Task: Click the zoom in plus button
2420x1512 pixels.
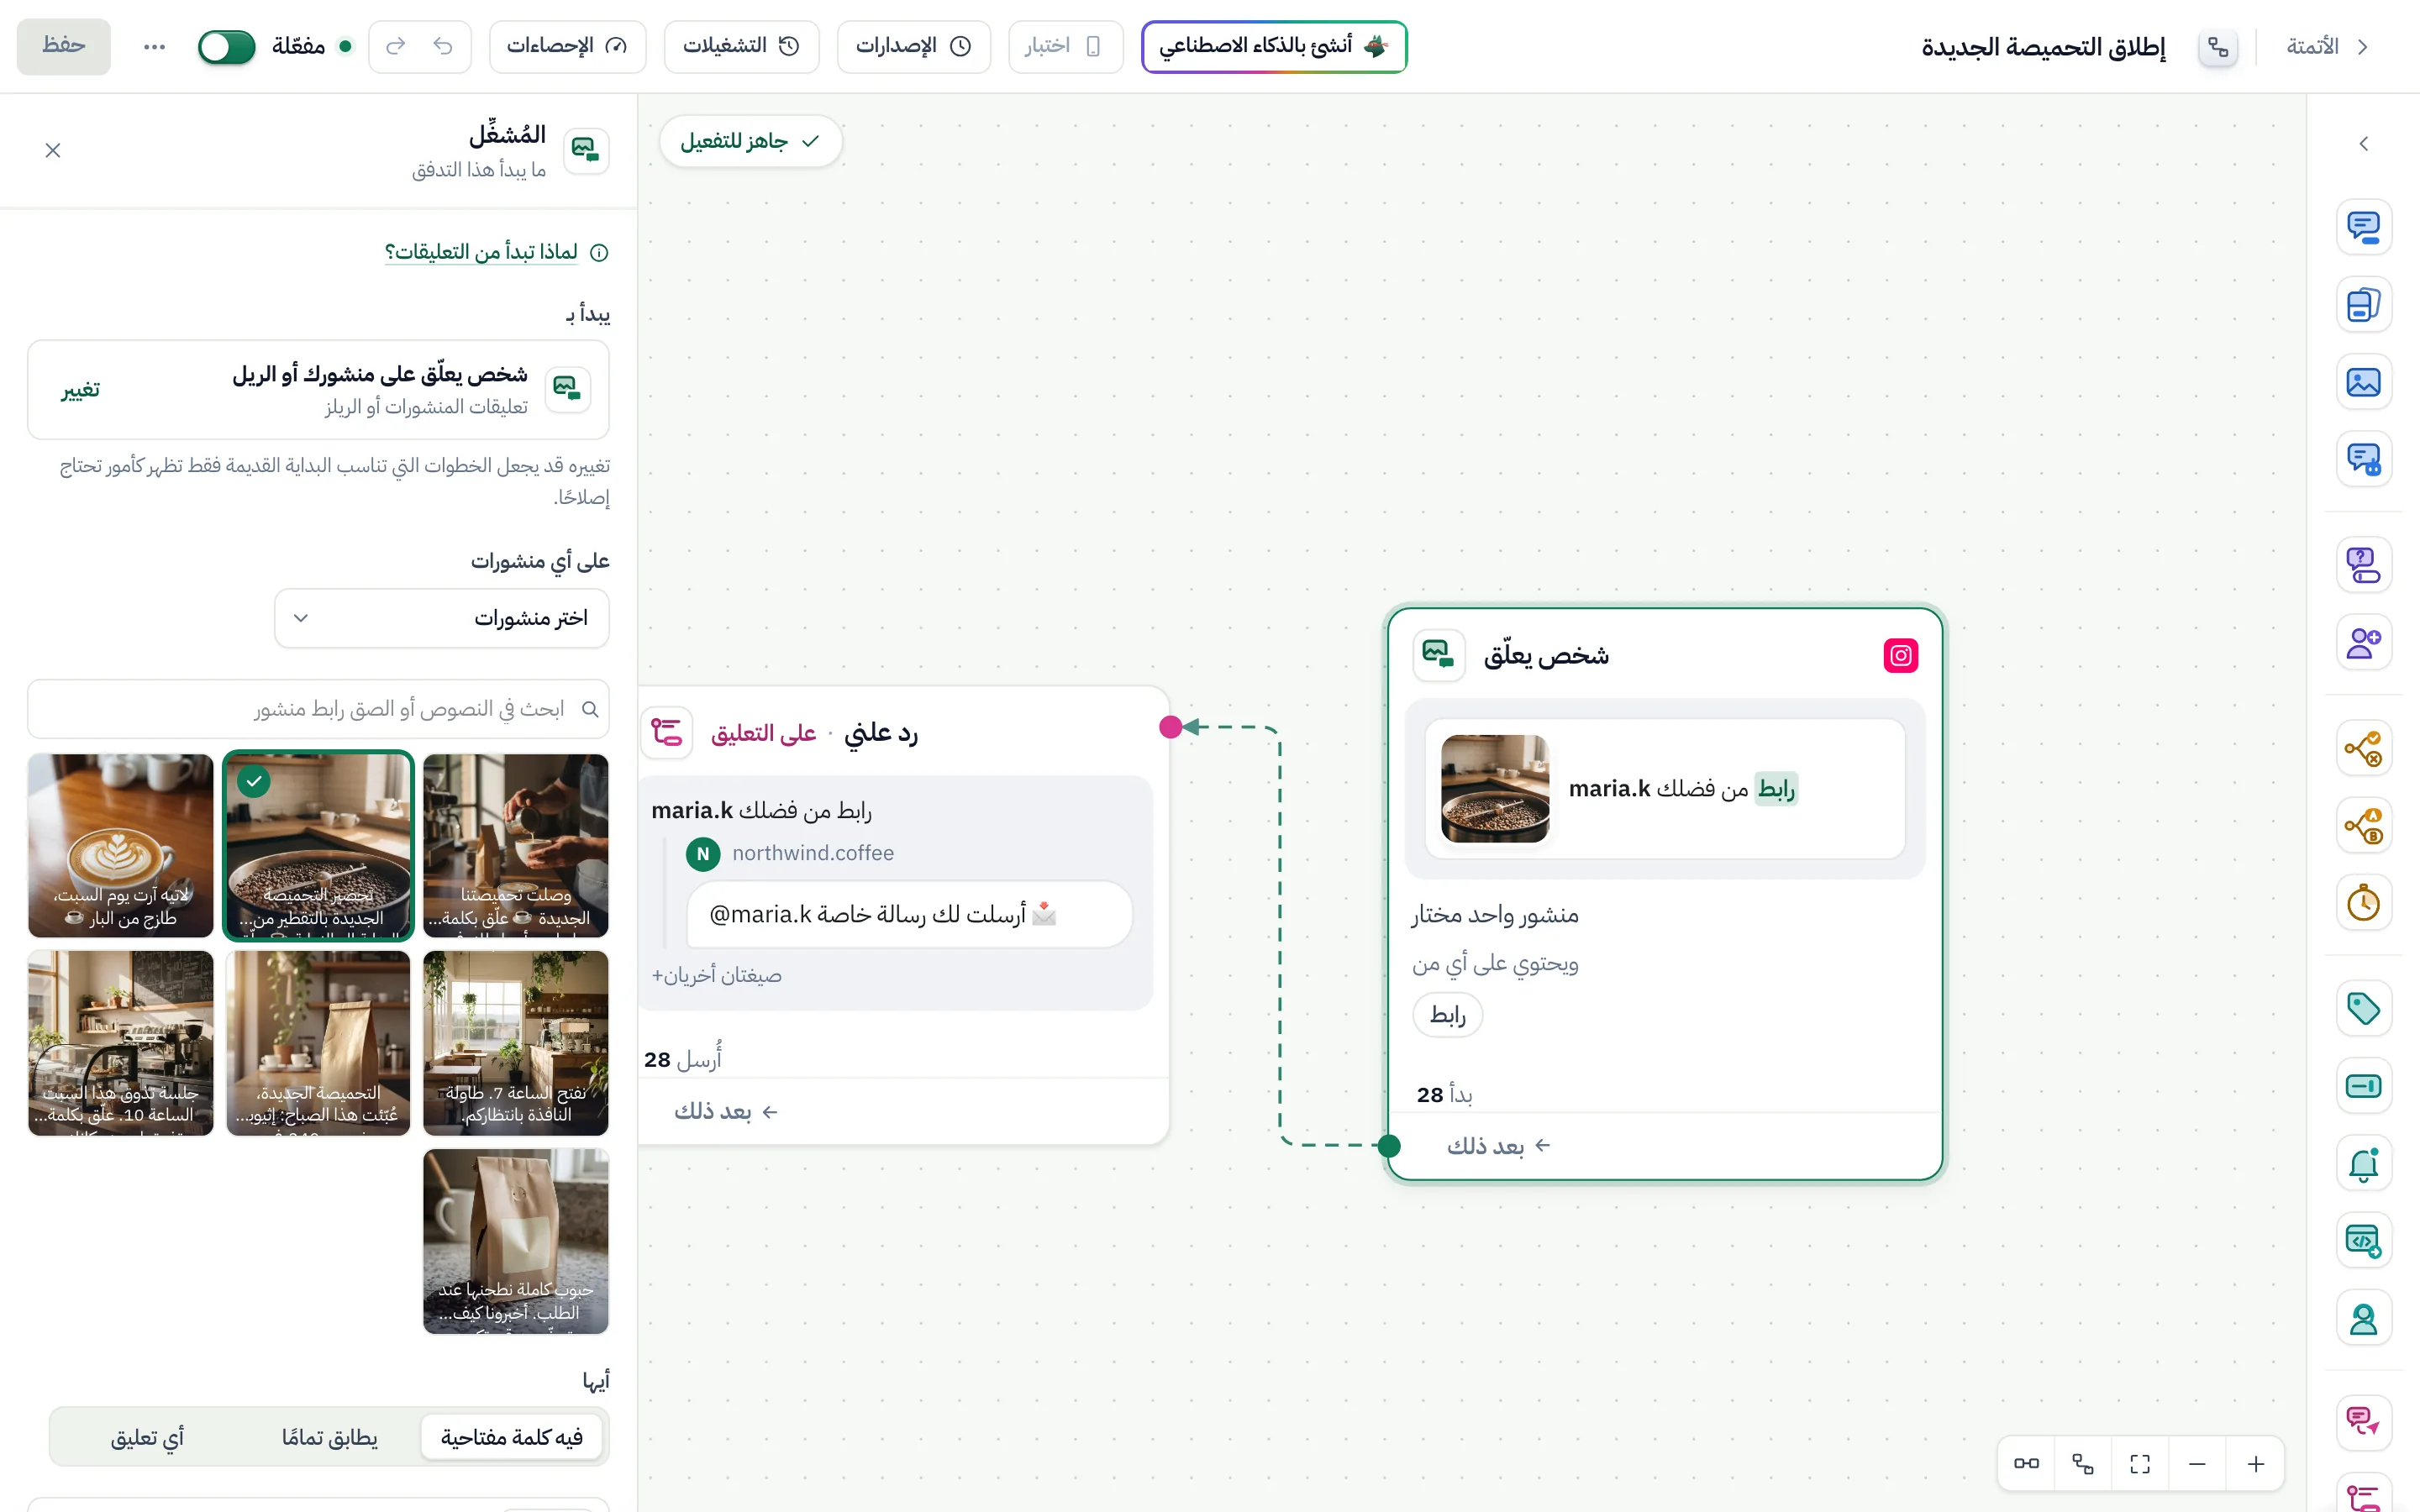Action: (2256, 1464)
